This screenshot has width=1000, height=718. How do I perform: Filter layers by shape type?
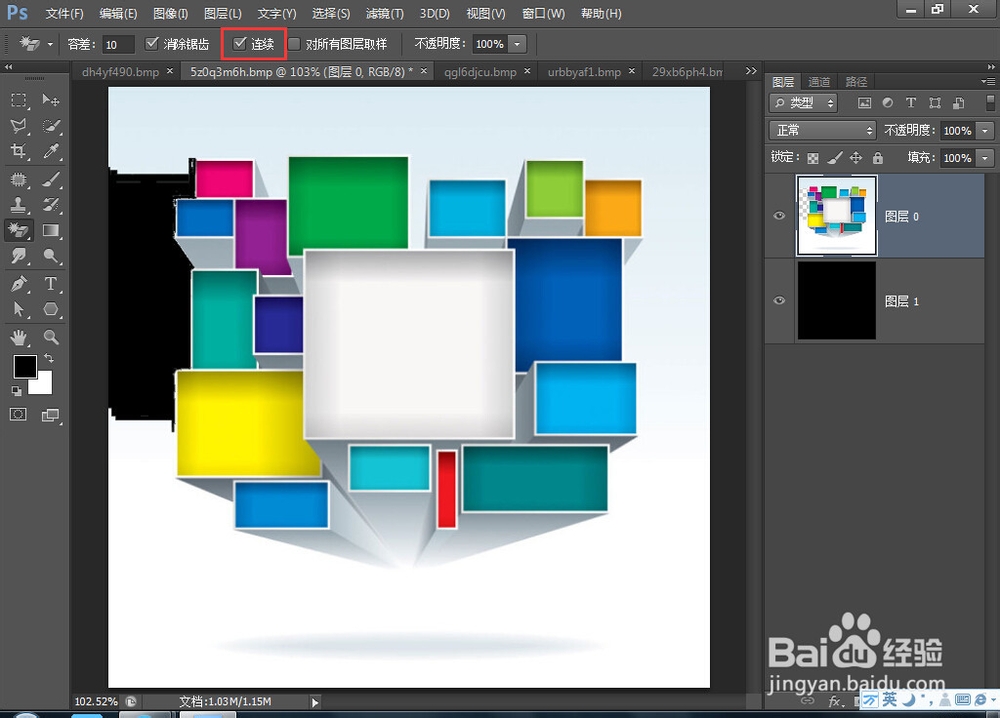(935, 103)
